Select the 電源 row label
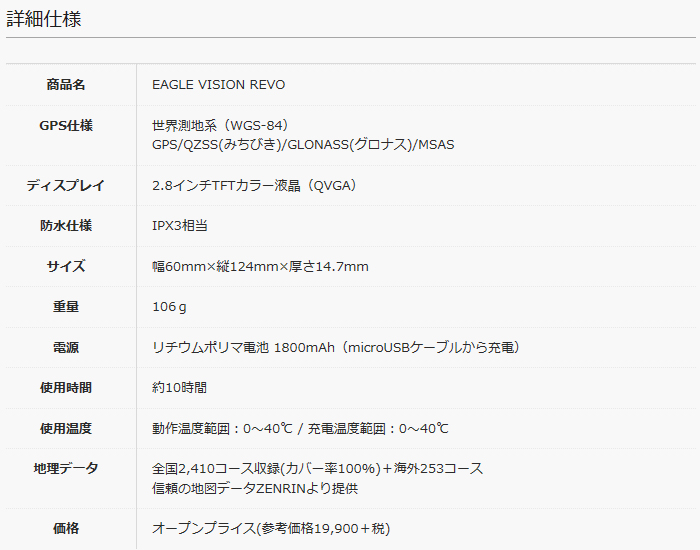This screenshot has height=550, width=700. (66, 347)
